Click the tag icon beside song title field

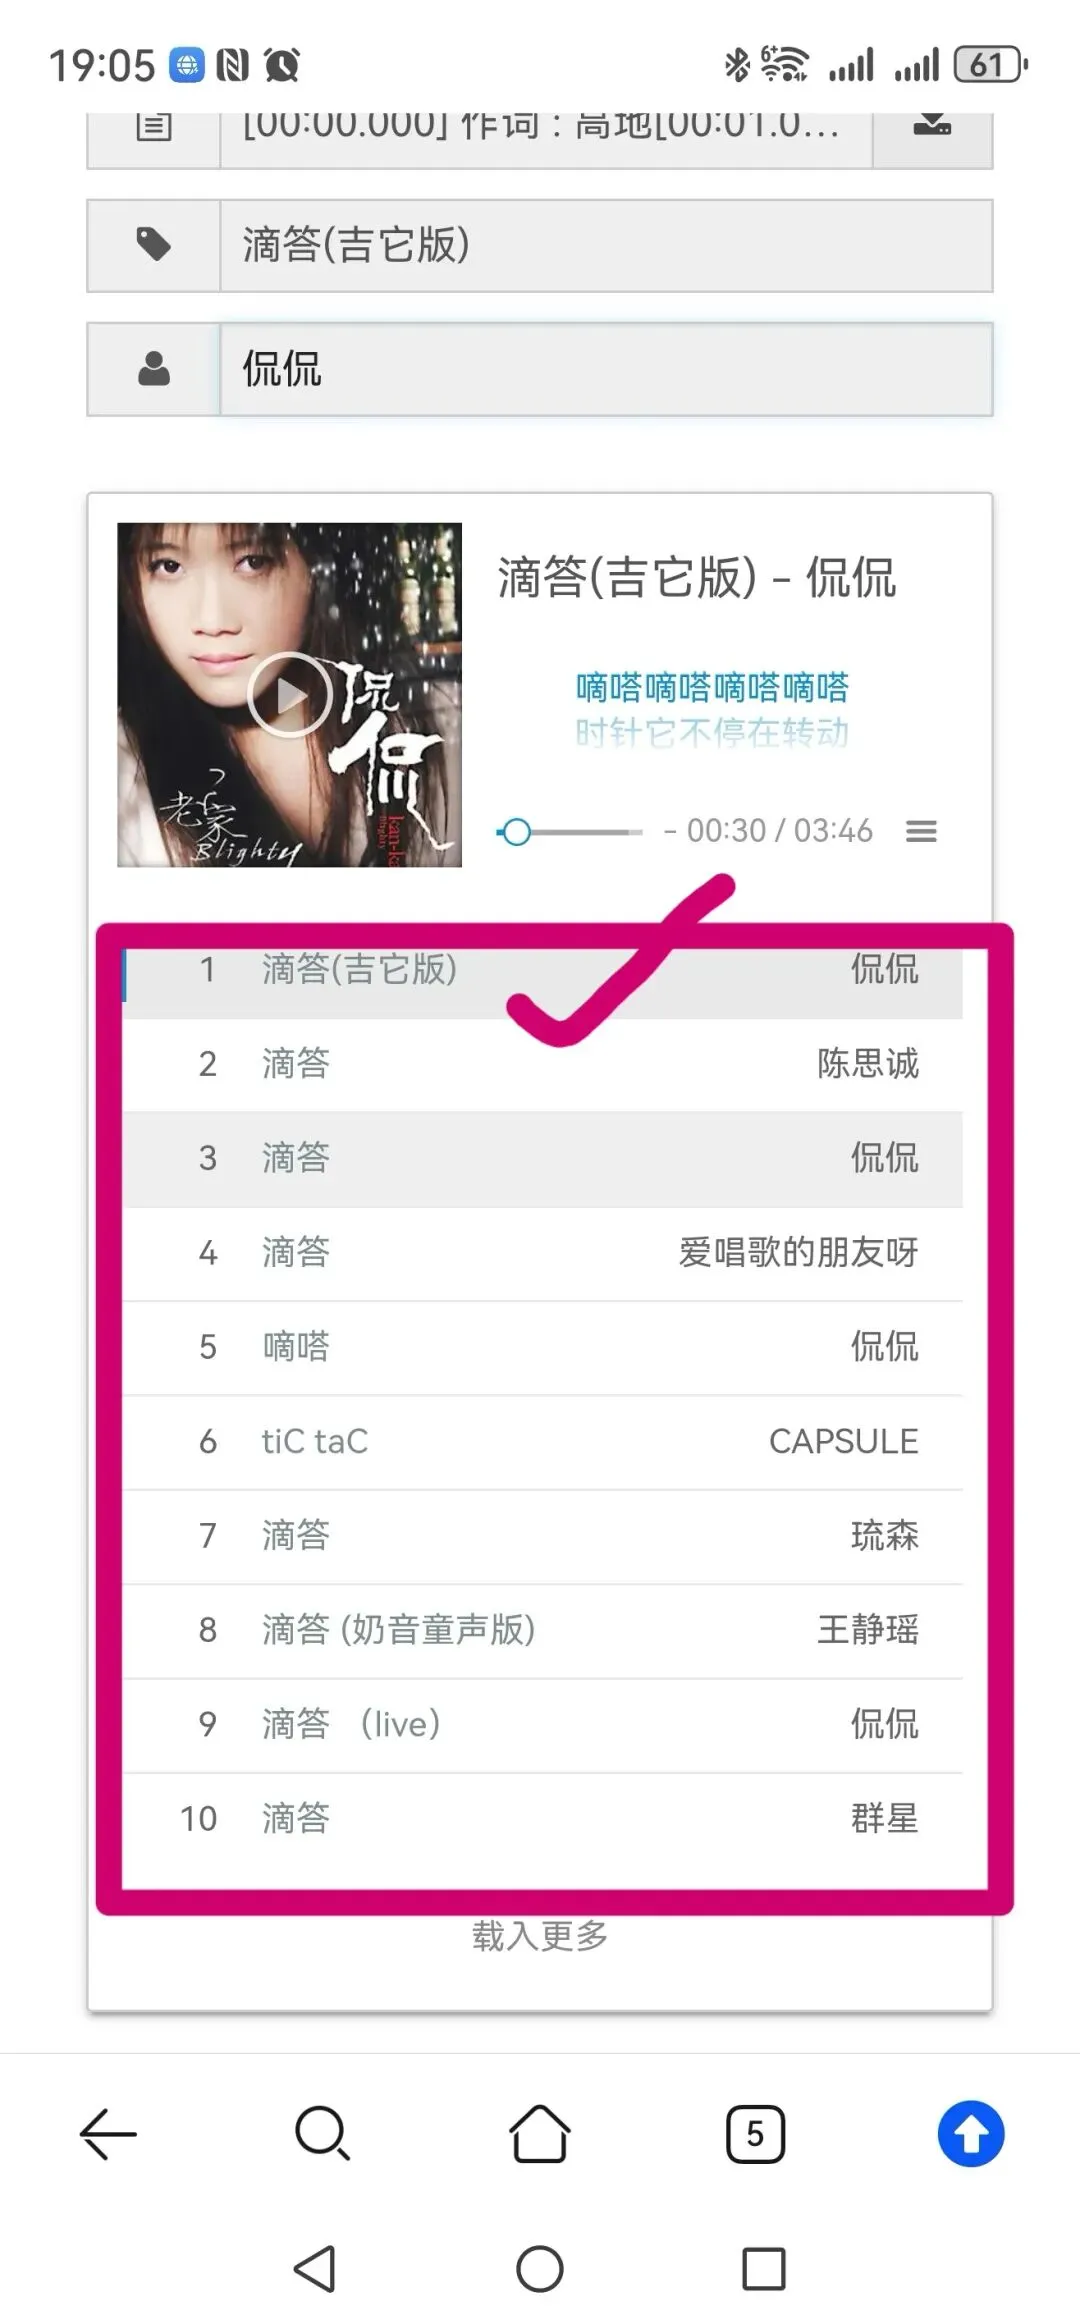[x=154, y=245]
